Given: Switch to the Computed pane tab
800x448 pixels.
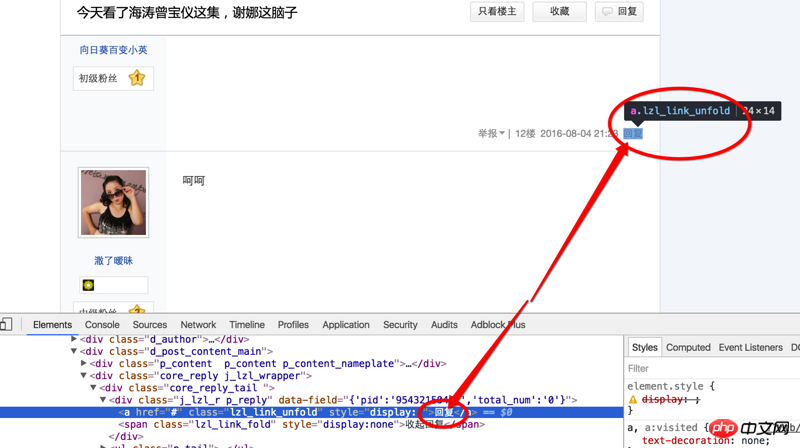Looking at the screenshot, I should coord(688,347).
